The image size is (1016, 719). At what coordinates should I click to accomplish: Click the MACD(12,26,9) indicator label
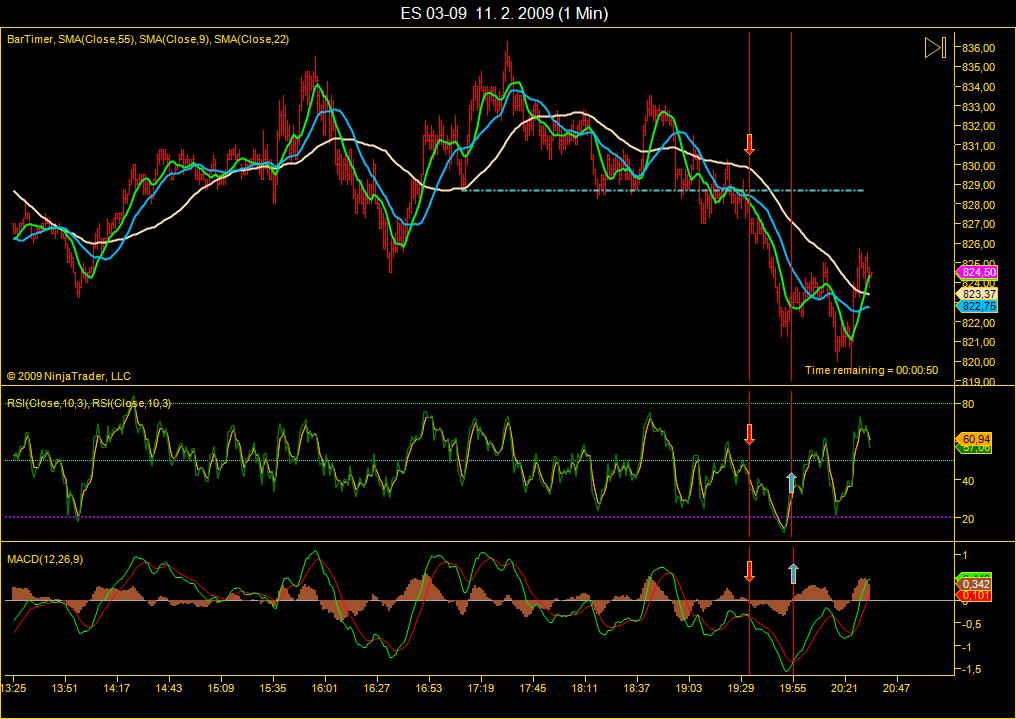pyautogui.click(x=45, y=559)
